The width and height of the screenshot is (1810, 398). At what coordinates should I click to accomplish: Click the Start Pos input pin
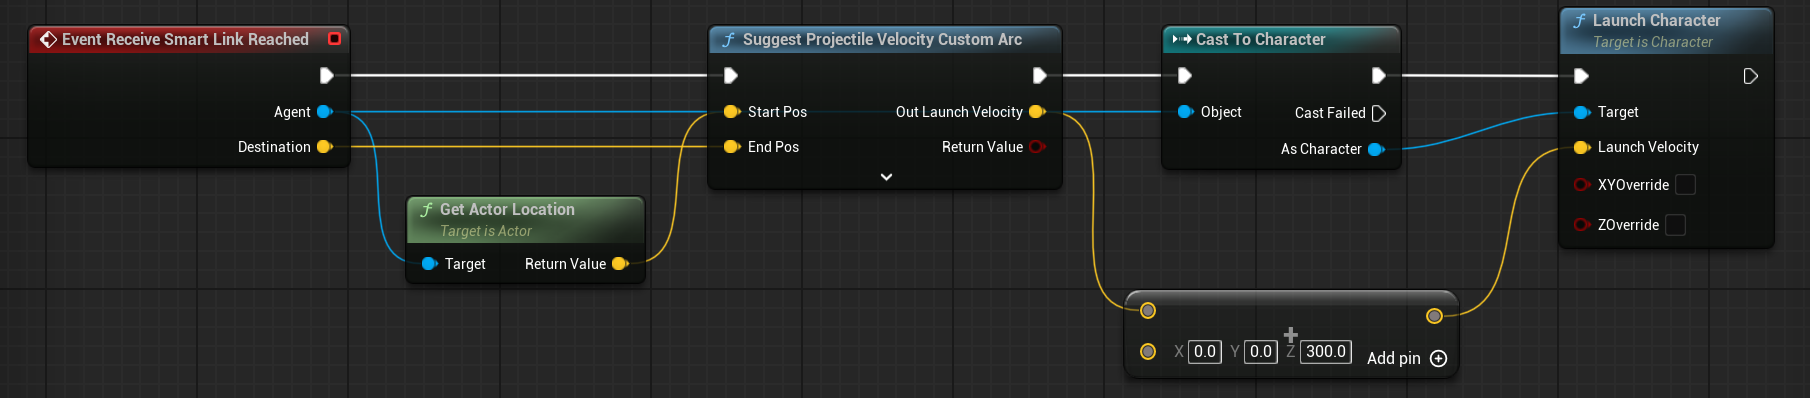(731, 112)
